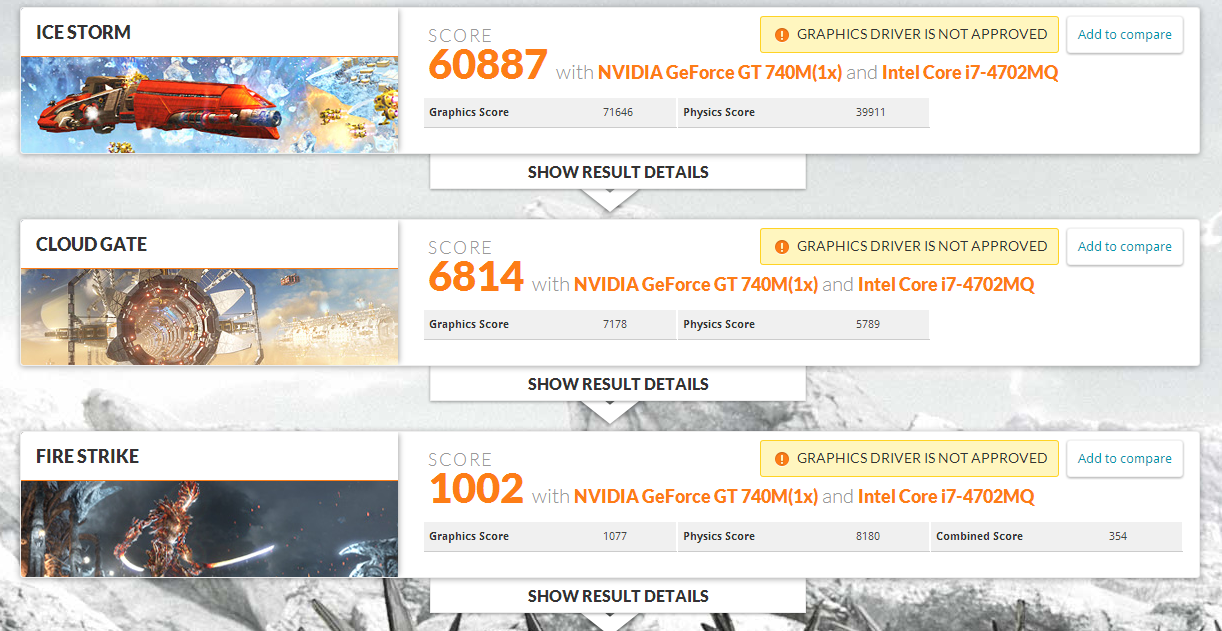Screen dimensions: 1222x631
Task: Click Physics Score label in Cloud Gate
Action: tap(719, 324)
